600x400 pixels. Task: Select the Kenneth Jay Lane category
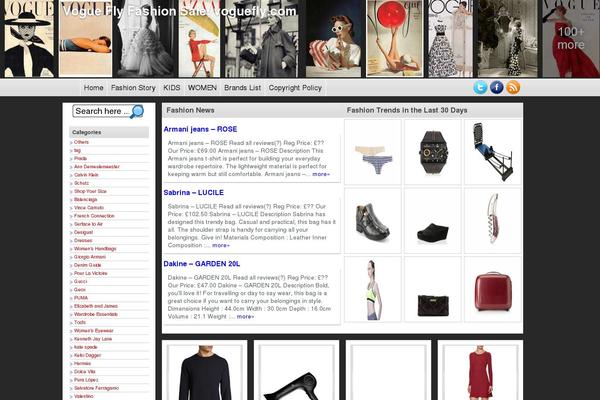click(x=93, y=339)
